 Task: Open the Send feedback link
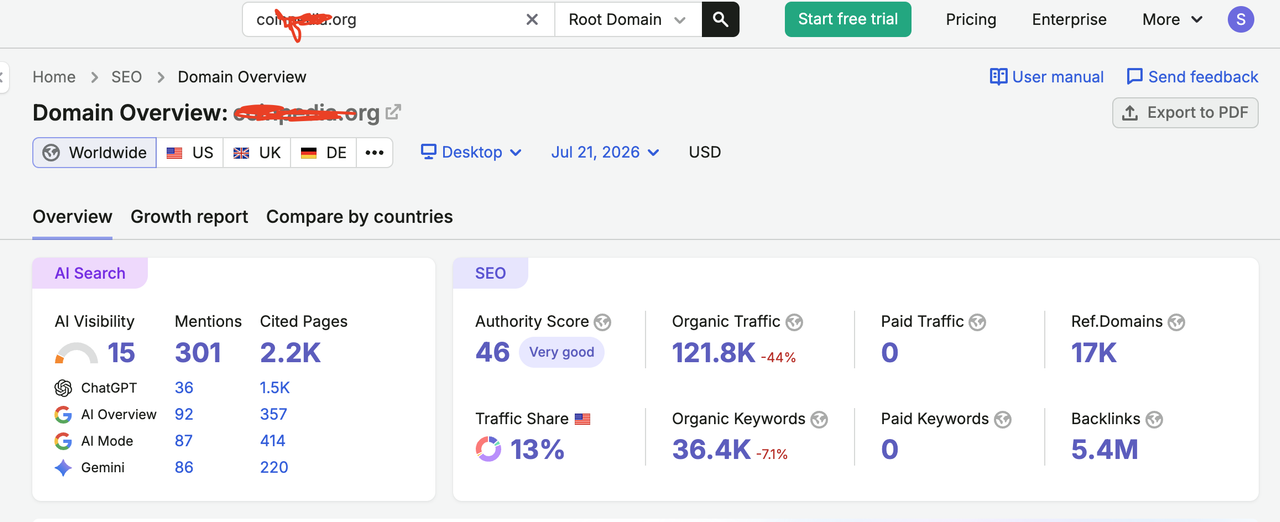(x=1192, y=77)
